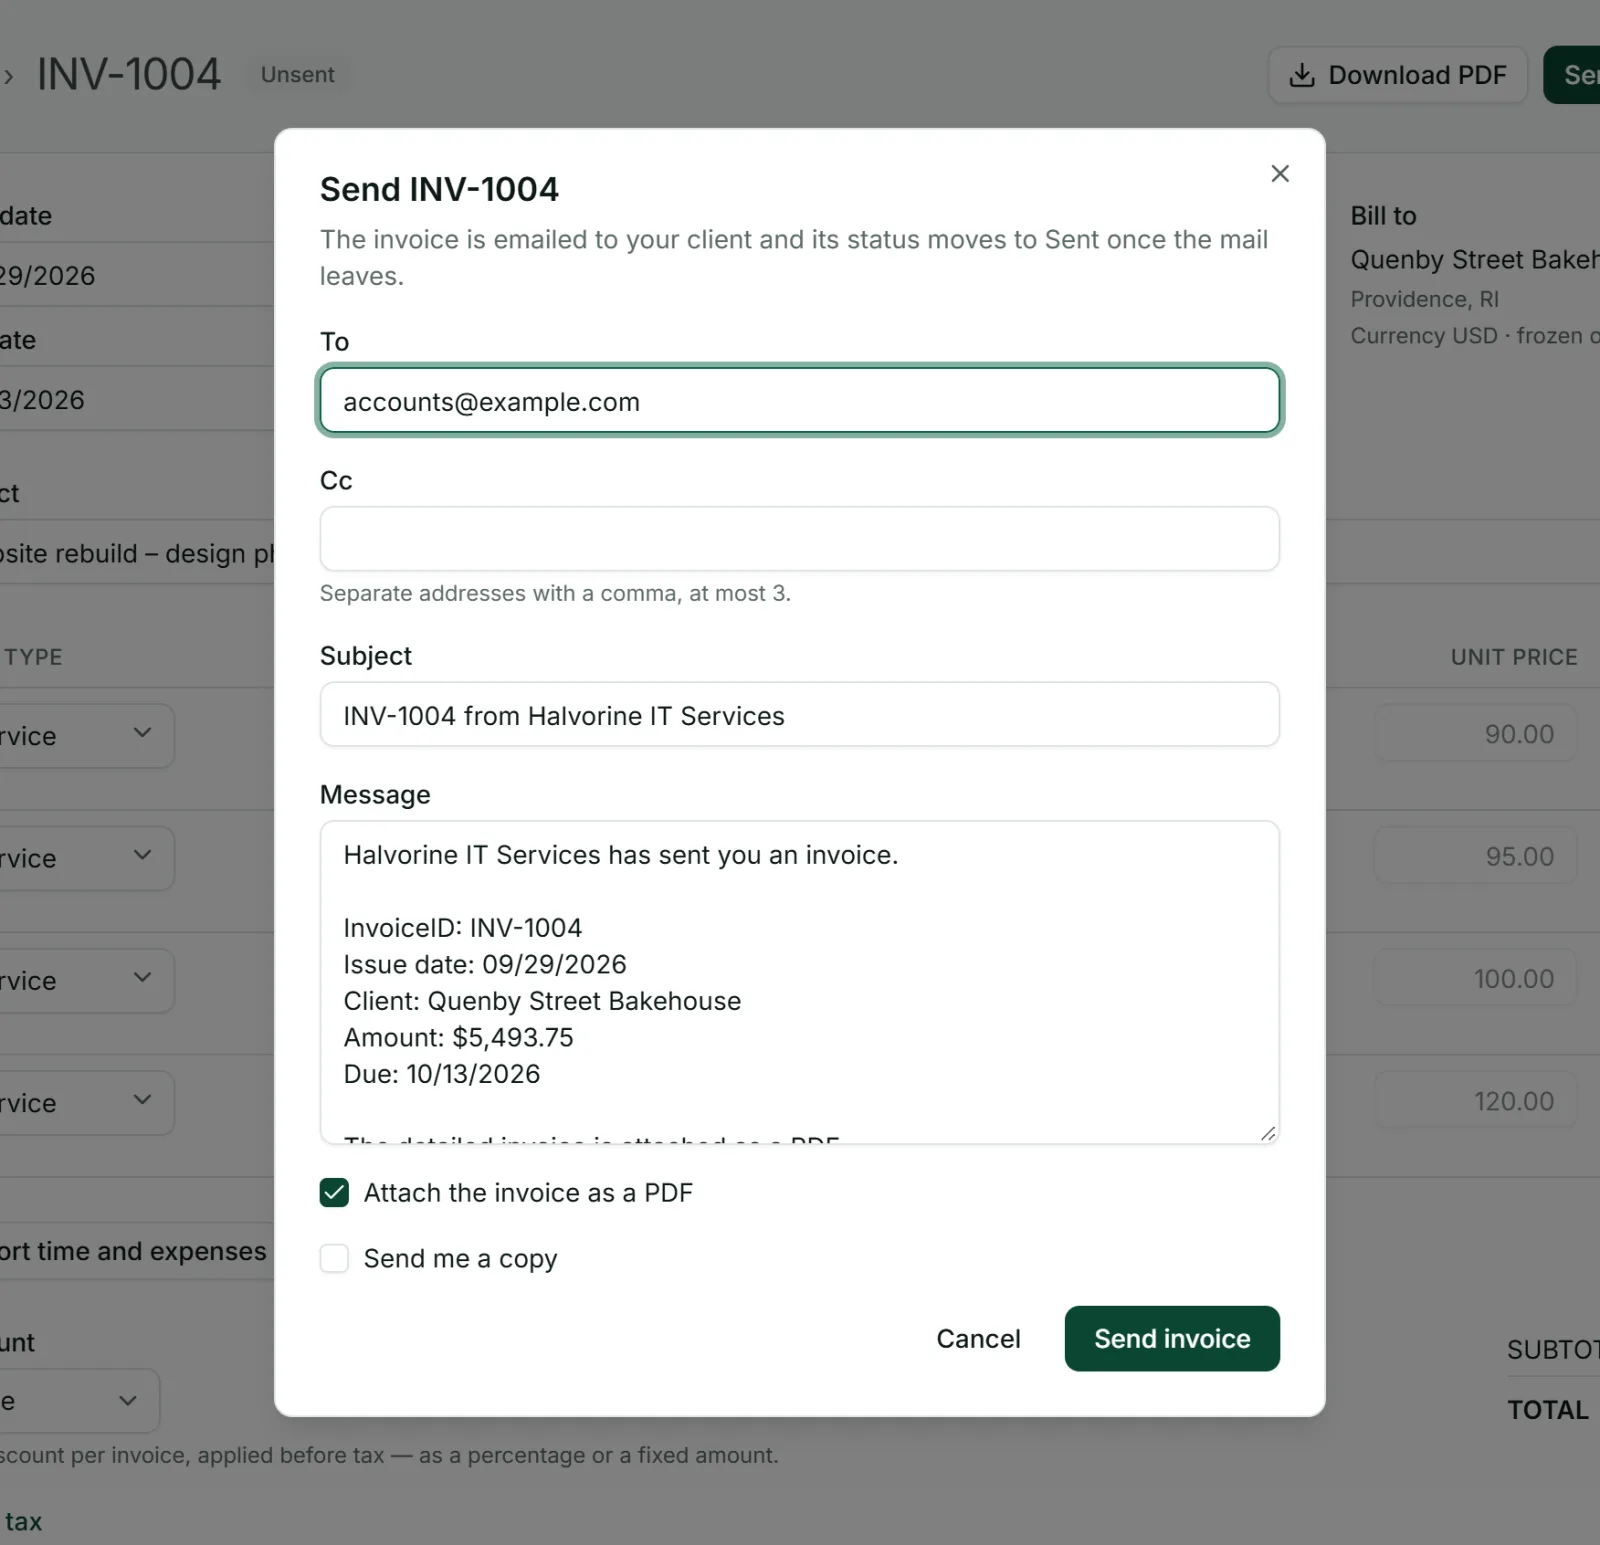Grab the Message textarea resize handle

pyautogui.click(x=1268, y=1133)
